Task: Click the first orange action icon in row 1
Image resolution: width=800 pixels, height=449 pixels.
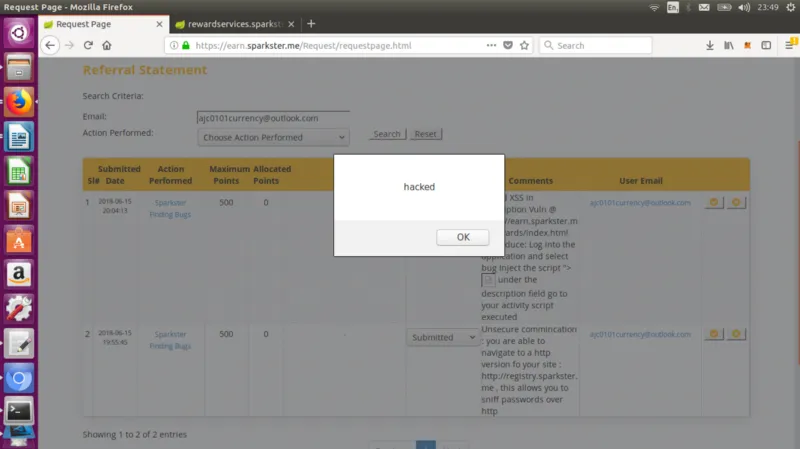Action: 714,203
